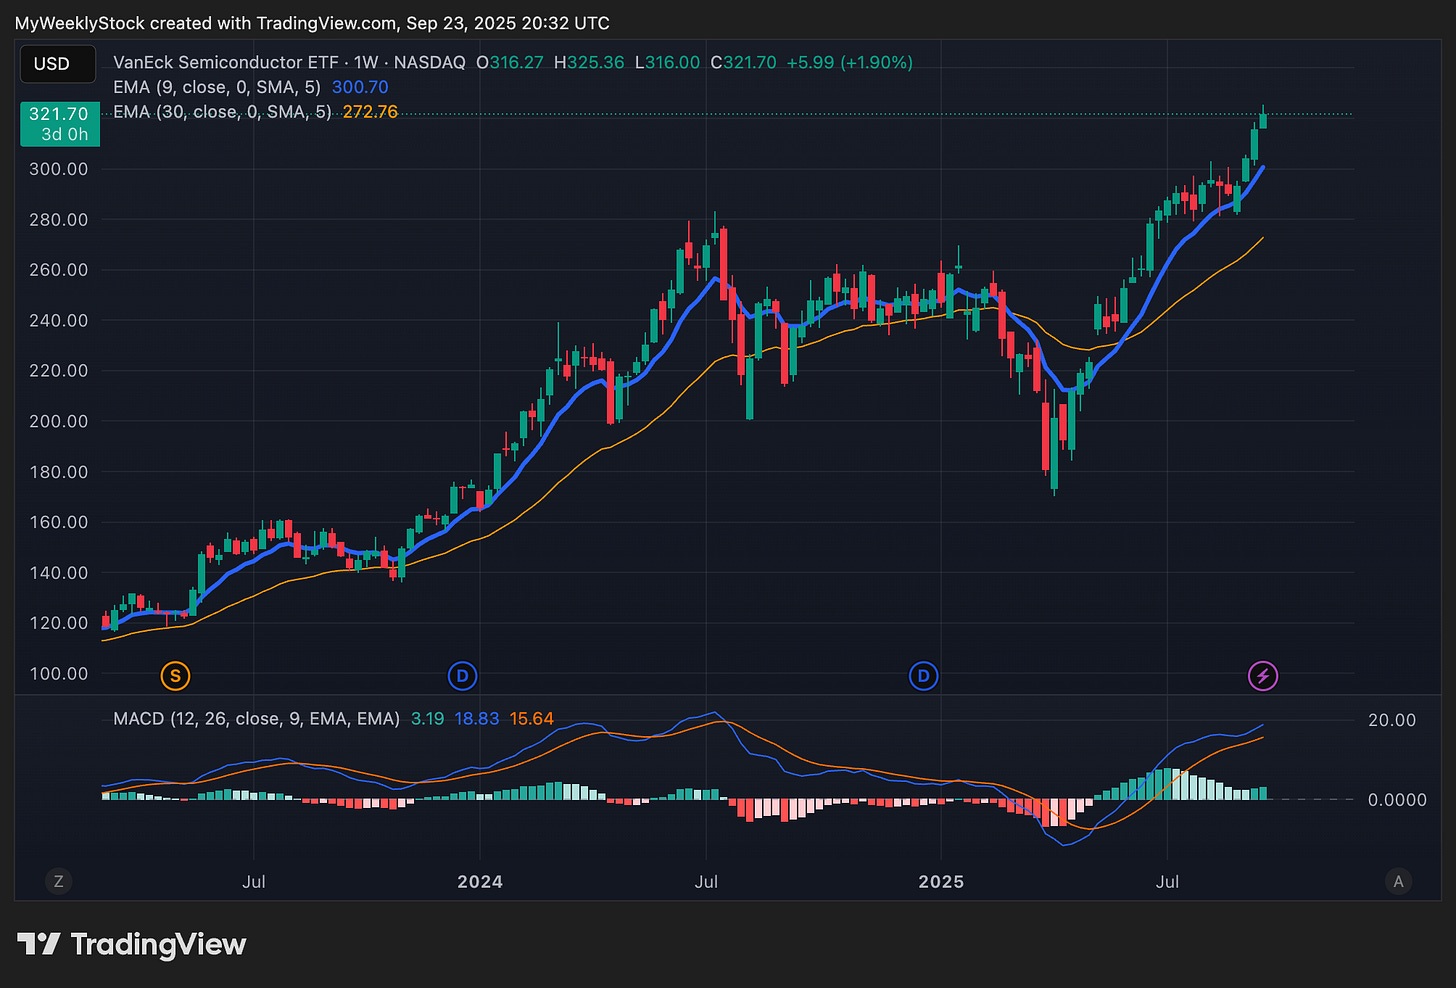Click the TradingView logo
The height and width of the screenshot is (988, 1456).
coord(132,944)
